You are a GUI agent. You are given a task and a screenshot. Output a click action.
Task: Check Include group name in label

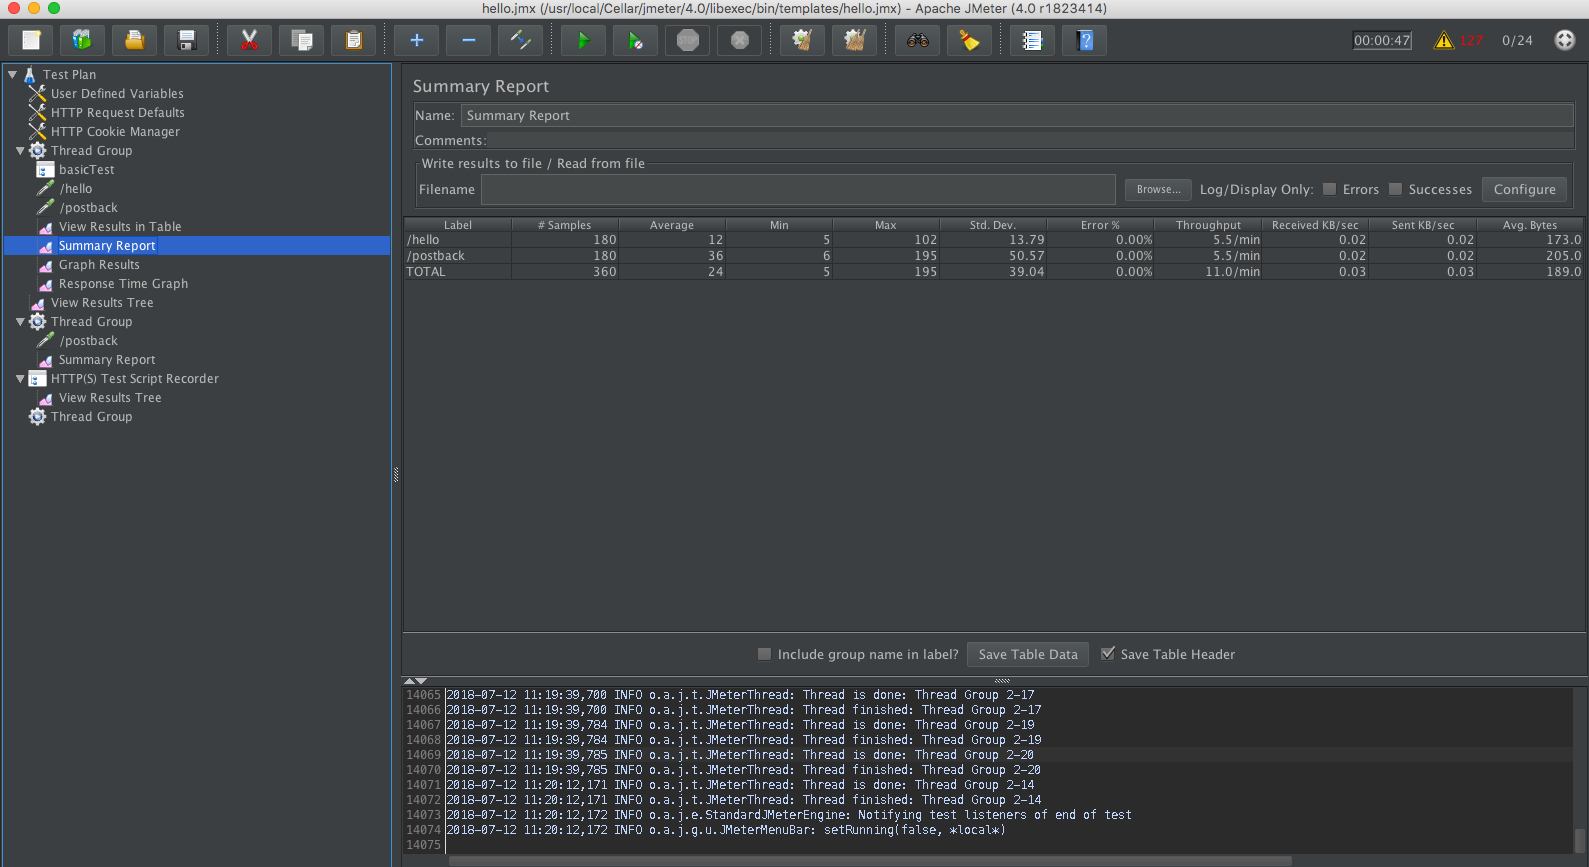pyautogui.click(x=764, y=654)
